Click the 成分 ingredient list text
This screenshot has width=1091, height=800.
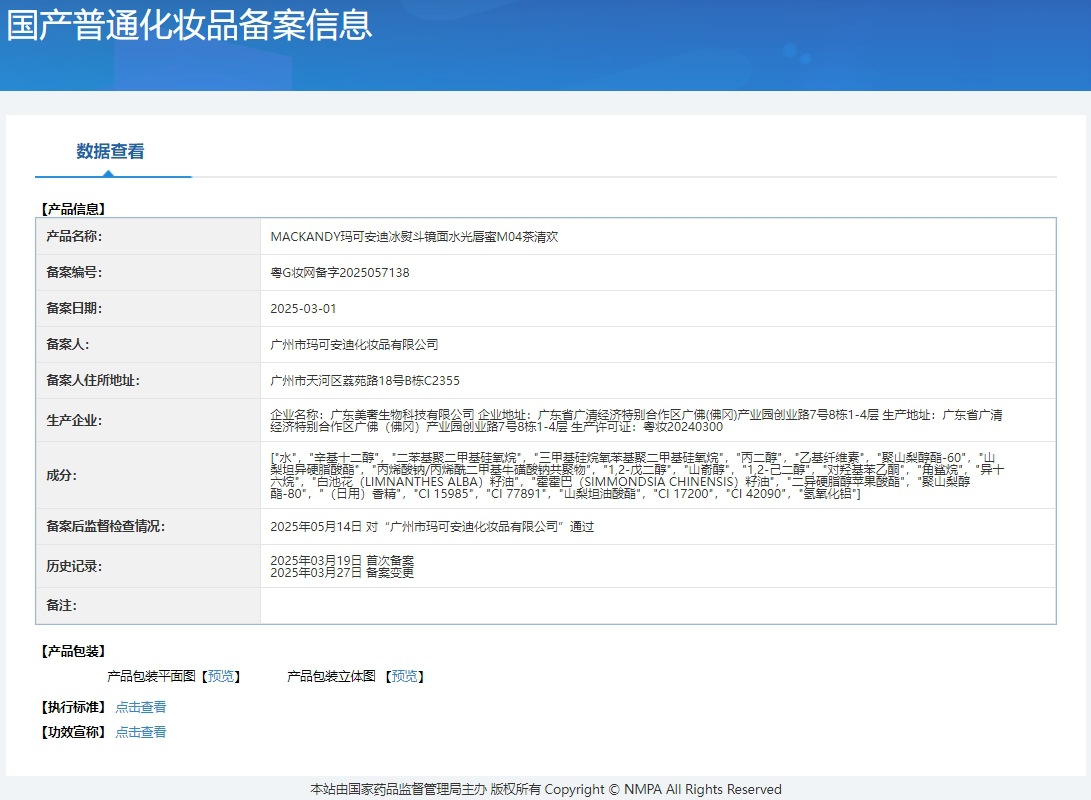click(637, 476)
